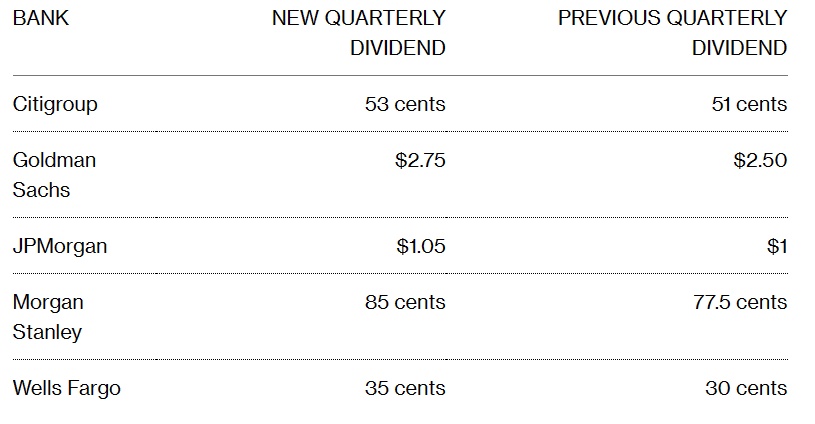This screenshot has width=815, height=424.
Task: Click JPMorgan's previous dividend of $1
Action: coord(777,246)
